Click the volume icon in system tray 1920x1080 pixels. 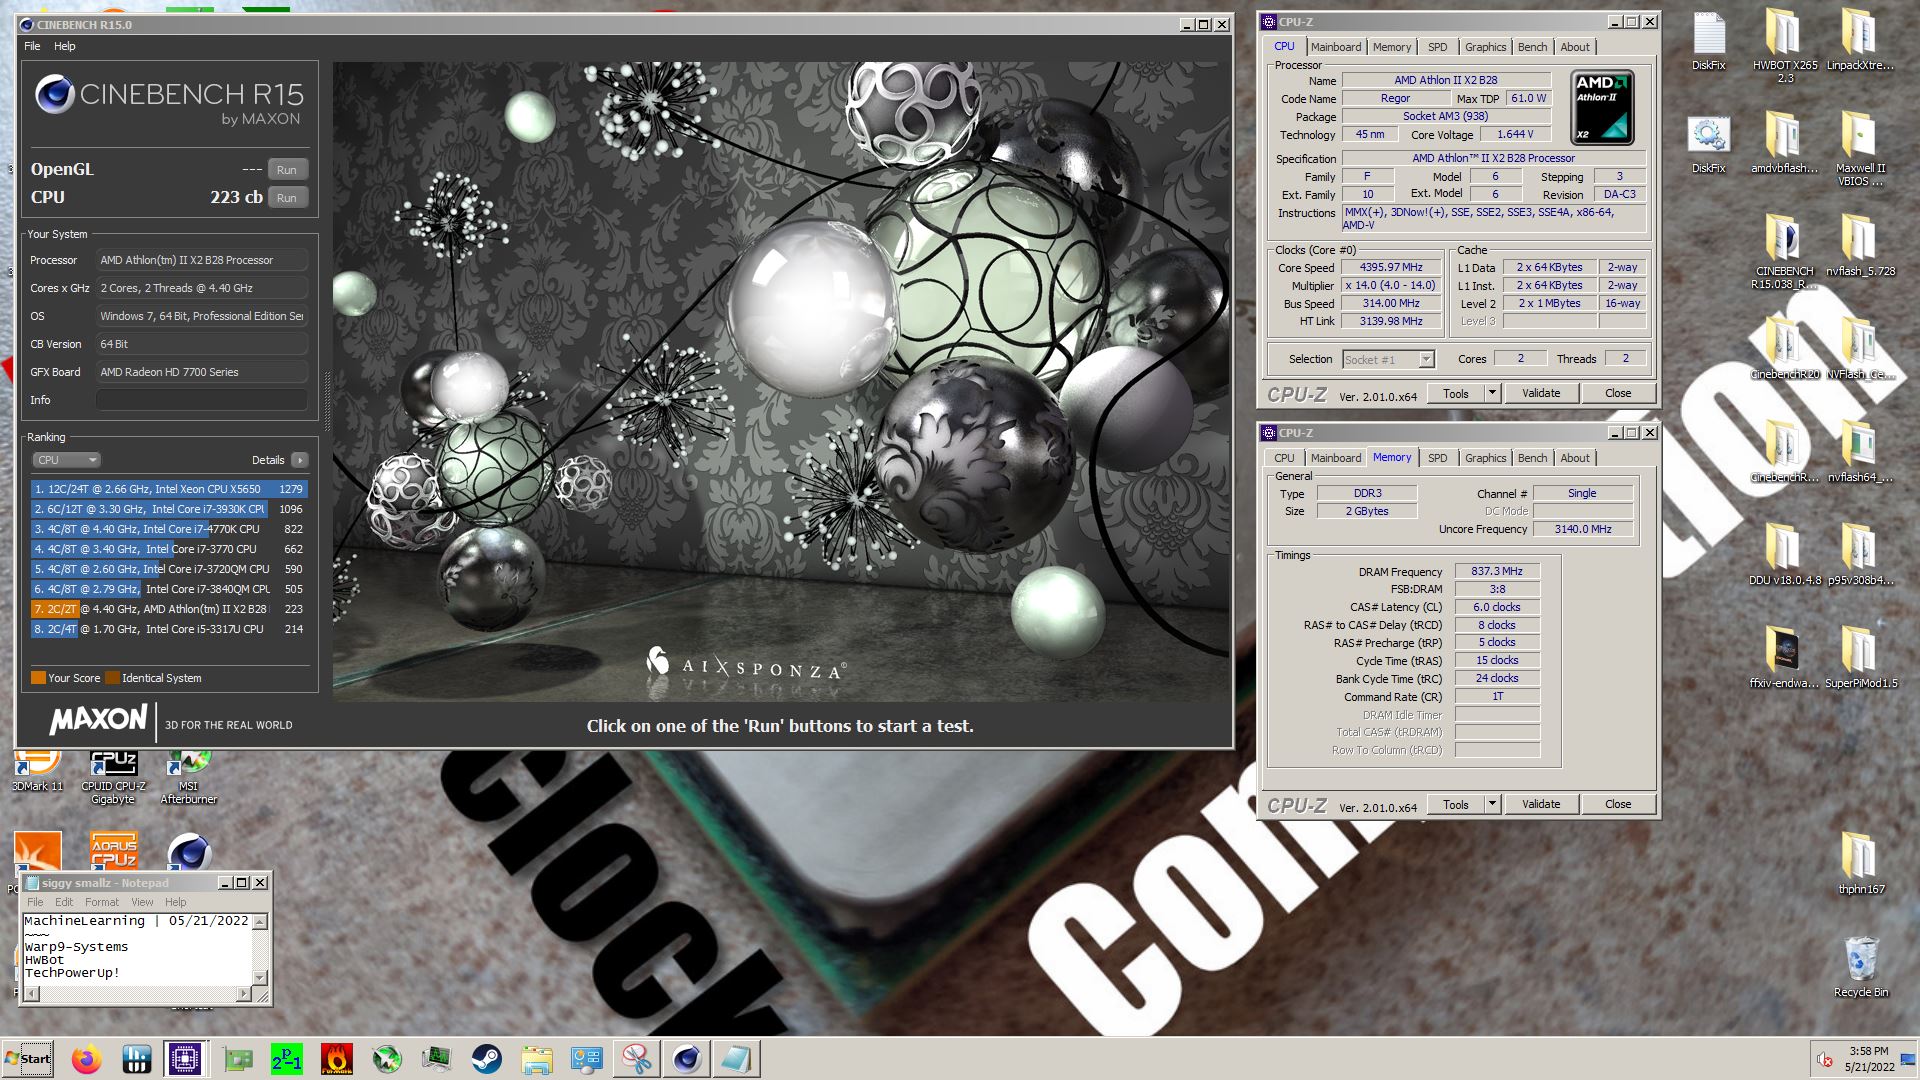[1825, 1060]
